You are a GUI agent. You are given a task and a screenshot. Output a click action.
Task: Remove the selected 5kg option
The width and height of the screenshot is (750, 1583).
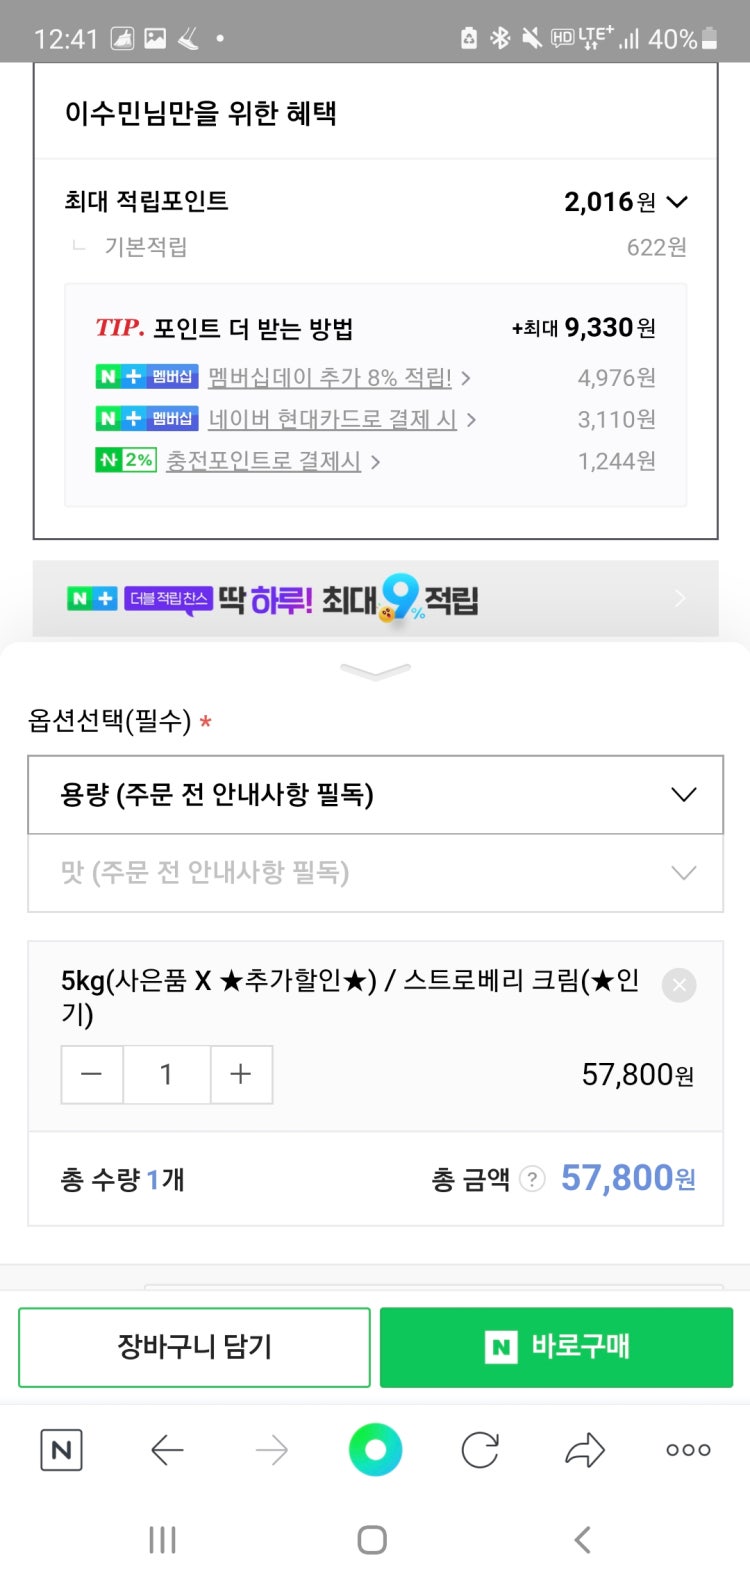point(679,985)
